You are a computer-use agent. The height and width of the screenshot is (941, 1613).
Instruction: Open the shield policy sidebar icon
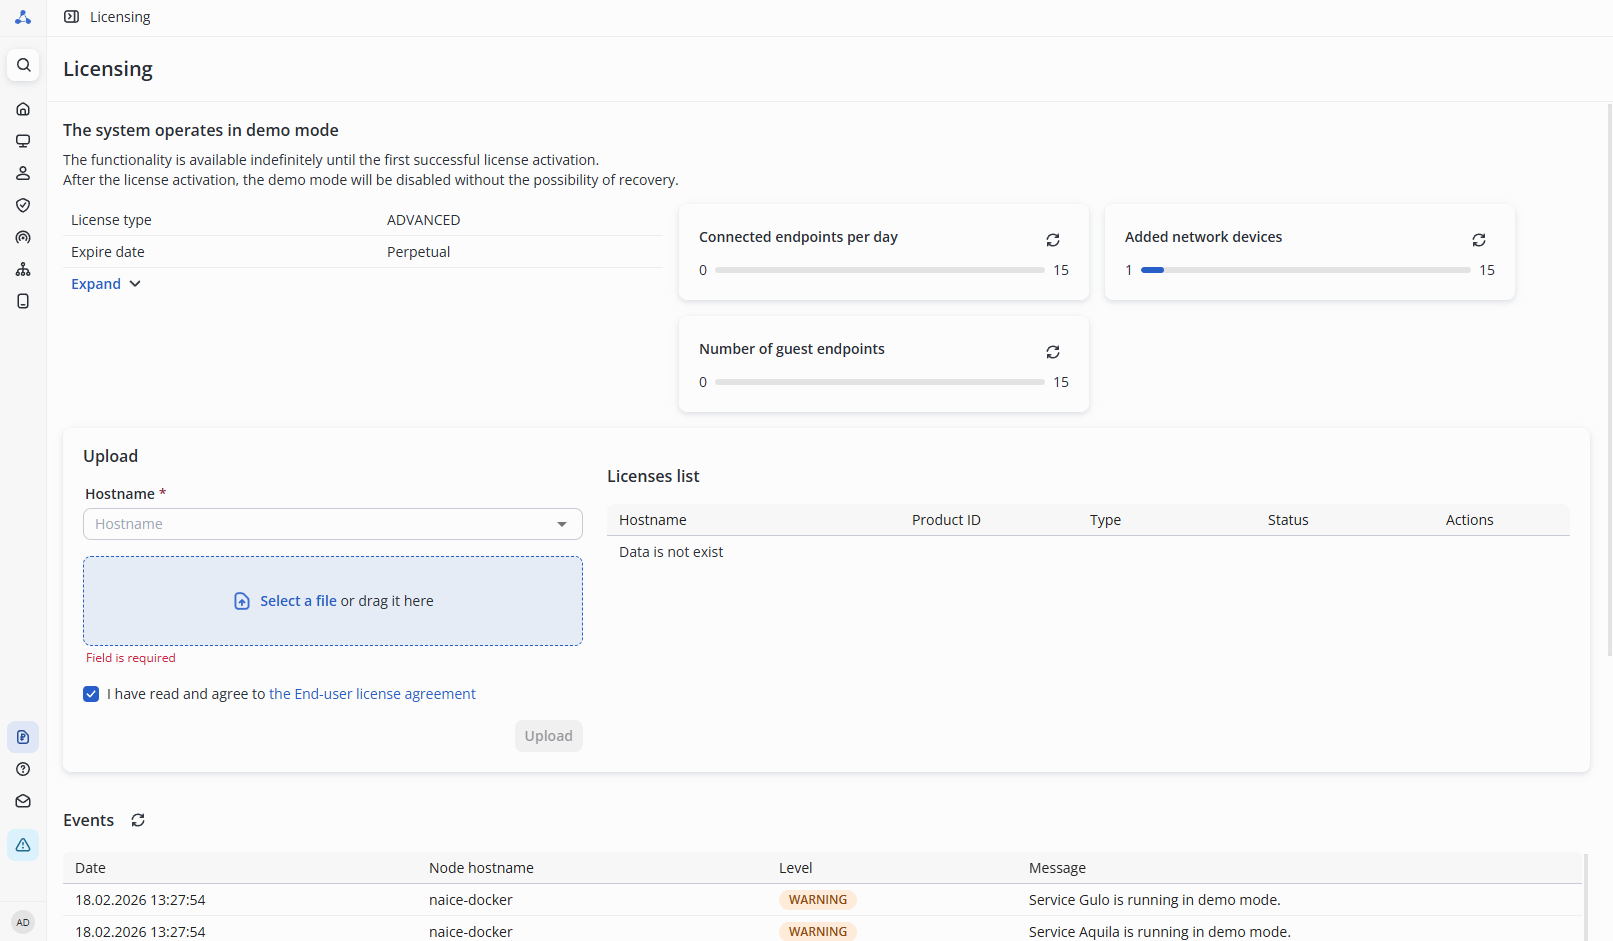[23, 205]
